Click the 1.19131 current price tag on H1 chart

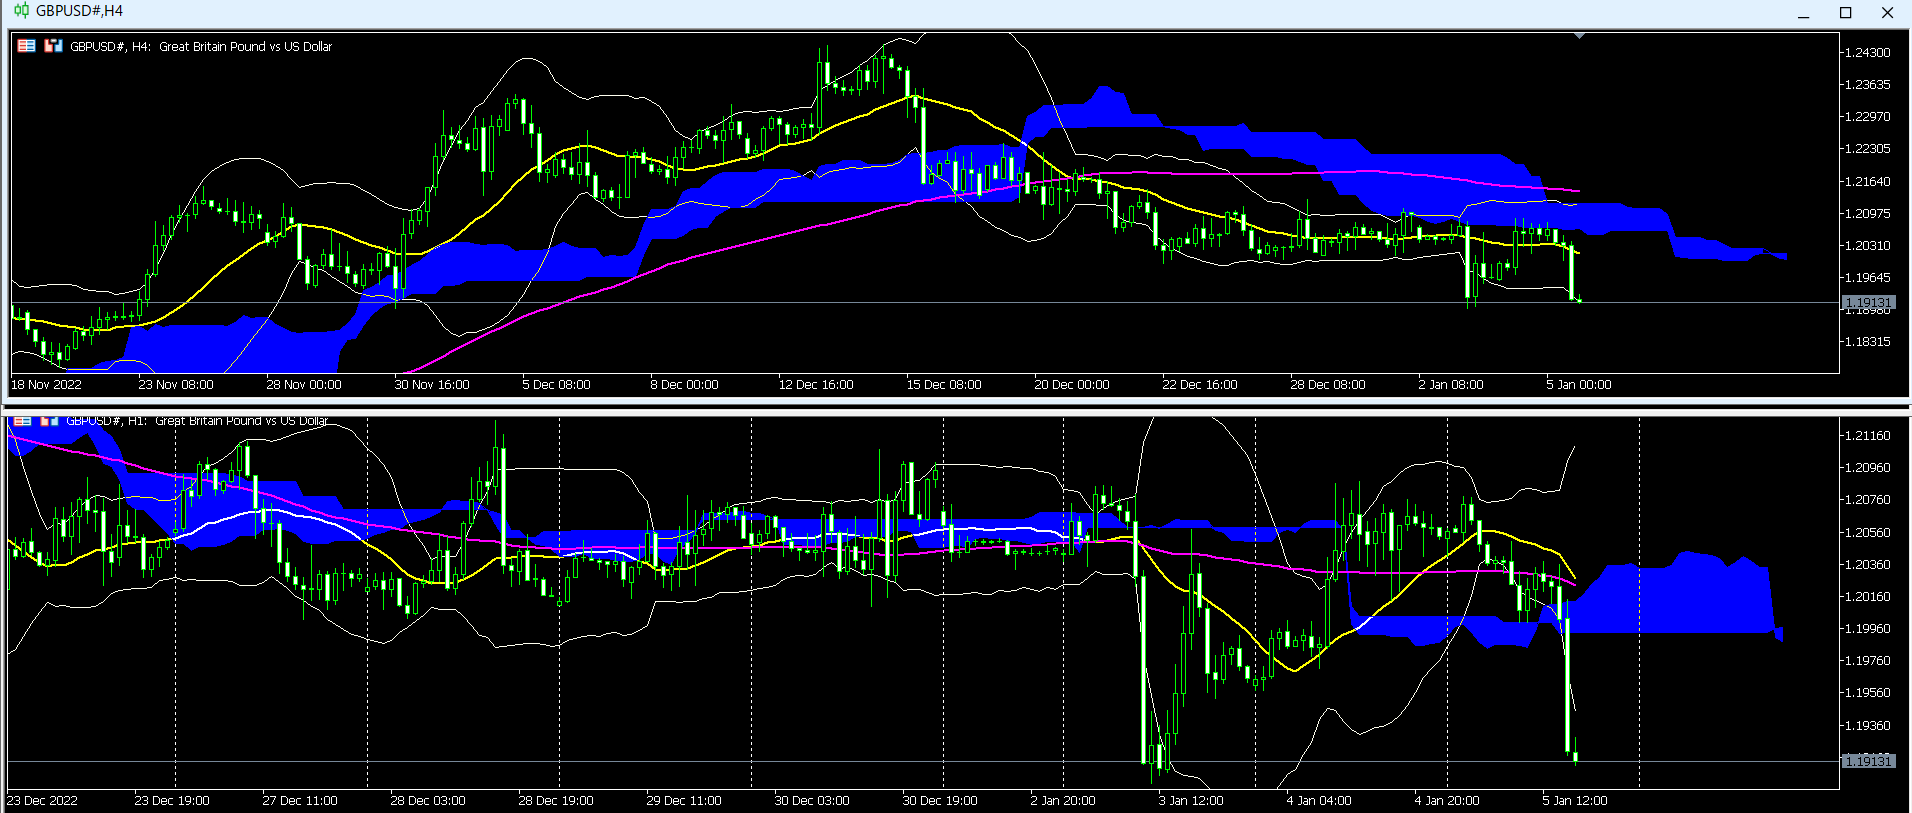coord(1868,761)
